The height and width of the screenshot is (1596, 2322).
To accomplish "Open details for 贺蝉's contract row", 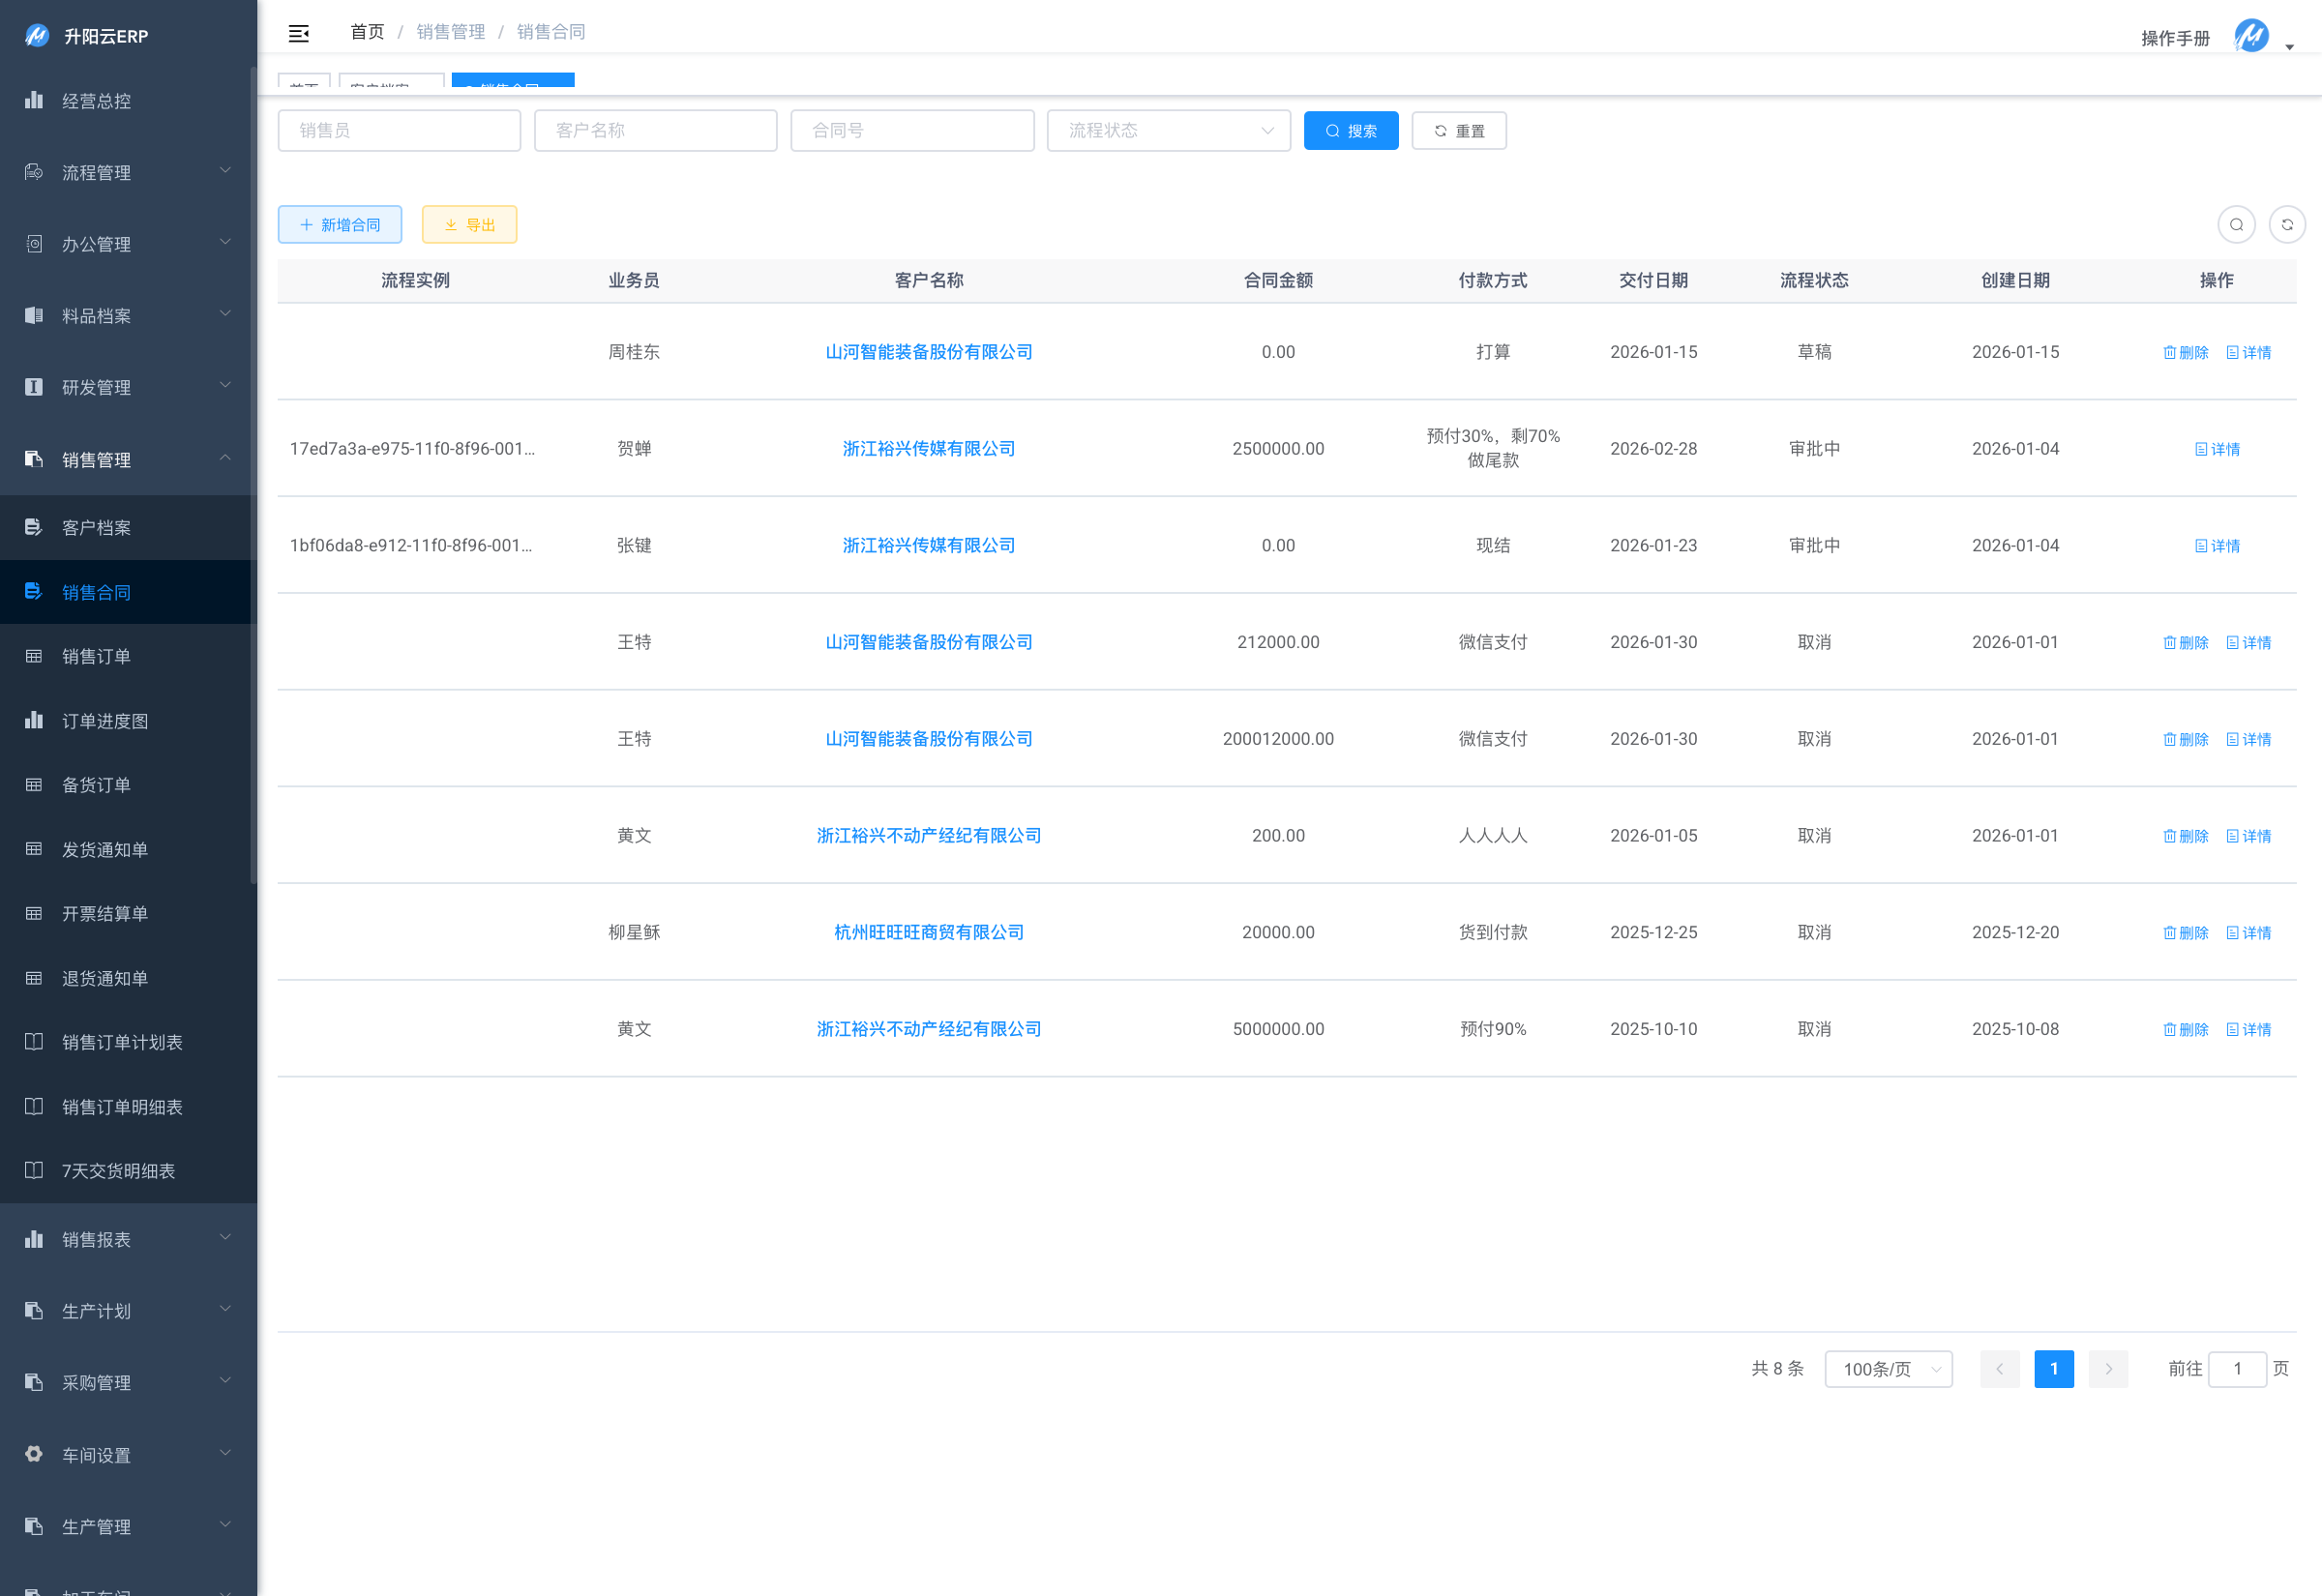I will coord(2217,450).
